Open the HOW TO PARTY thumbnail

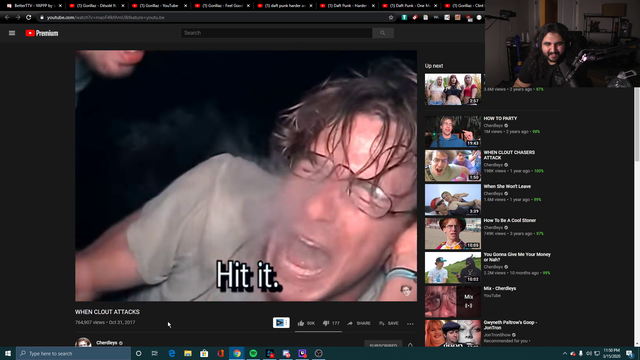[453, 131]
